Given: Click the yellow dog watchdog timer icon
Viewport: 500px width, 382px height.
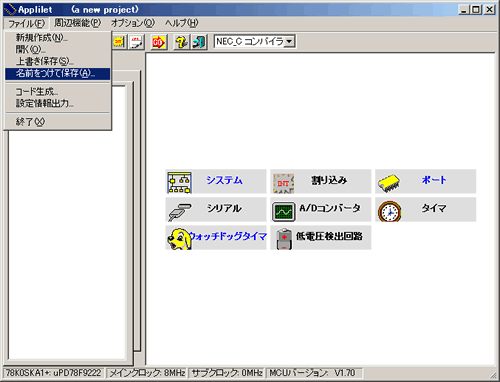Looking at the screenshot, I should [179, 239].
